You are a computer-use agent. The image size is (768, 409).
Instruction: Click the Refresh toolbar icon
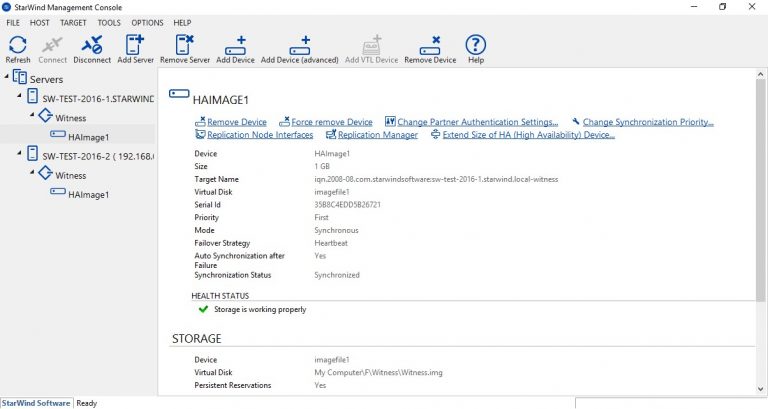click(17, 45)
